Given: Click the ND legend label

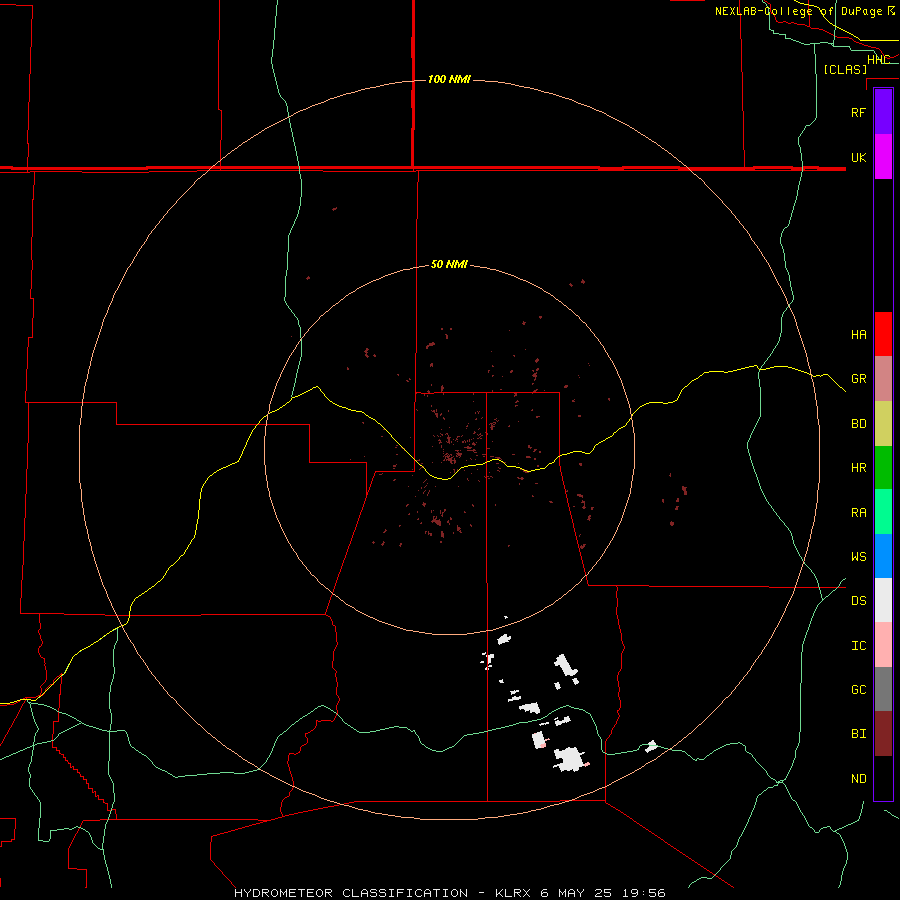Looking at the screenshot, I should [859, 779].
